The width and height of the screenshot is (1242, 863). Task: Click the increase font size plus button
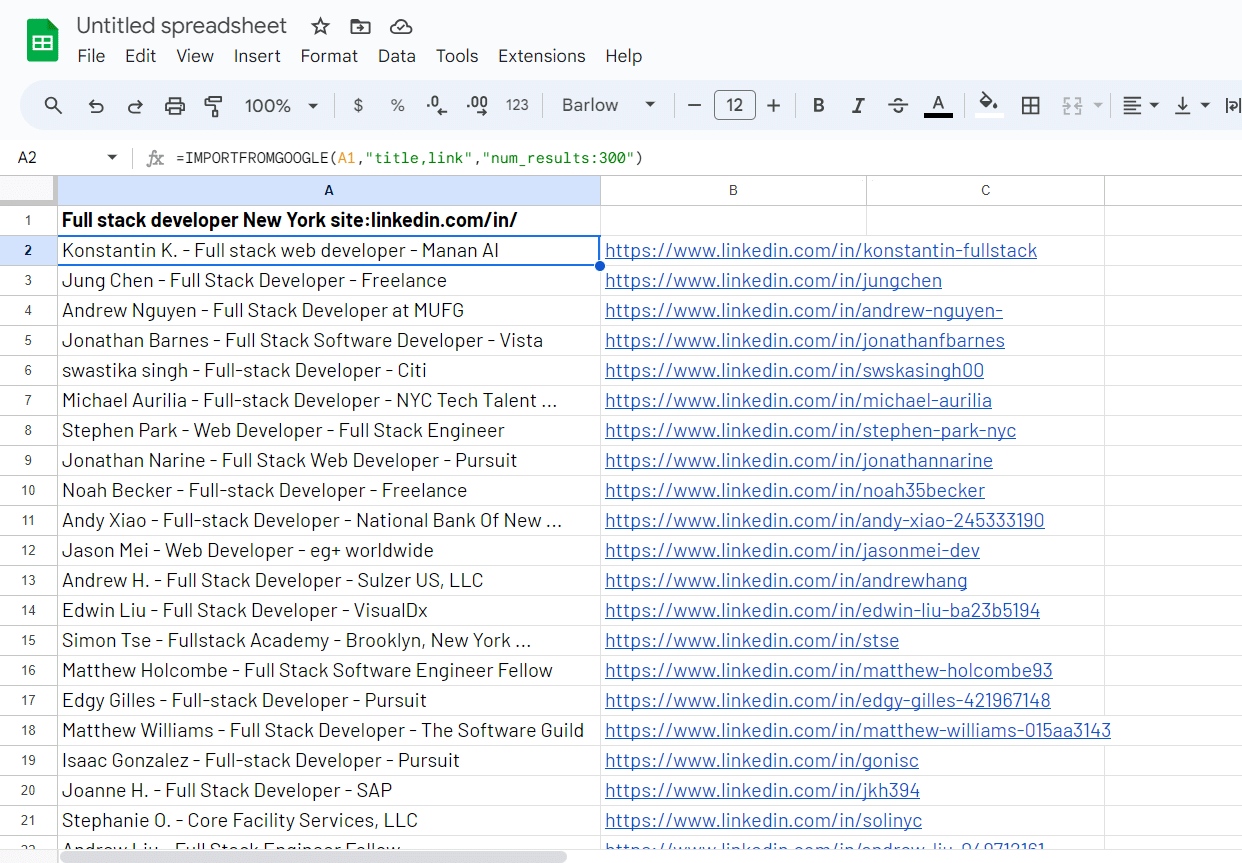point(773,106)
